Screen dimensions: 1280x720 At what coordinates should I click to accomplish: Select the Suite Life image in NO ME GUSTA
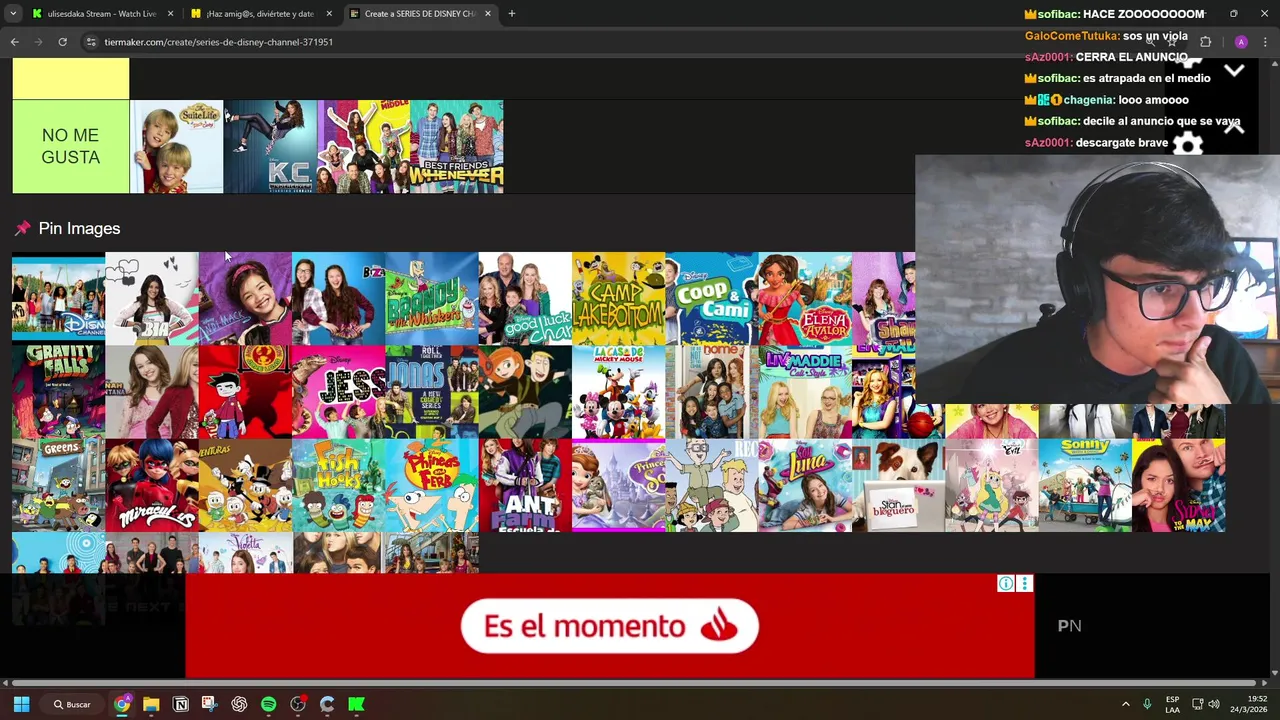[177, 146]
